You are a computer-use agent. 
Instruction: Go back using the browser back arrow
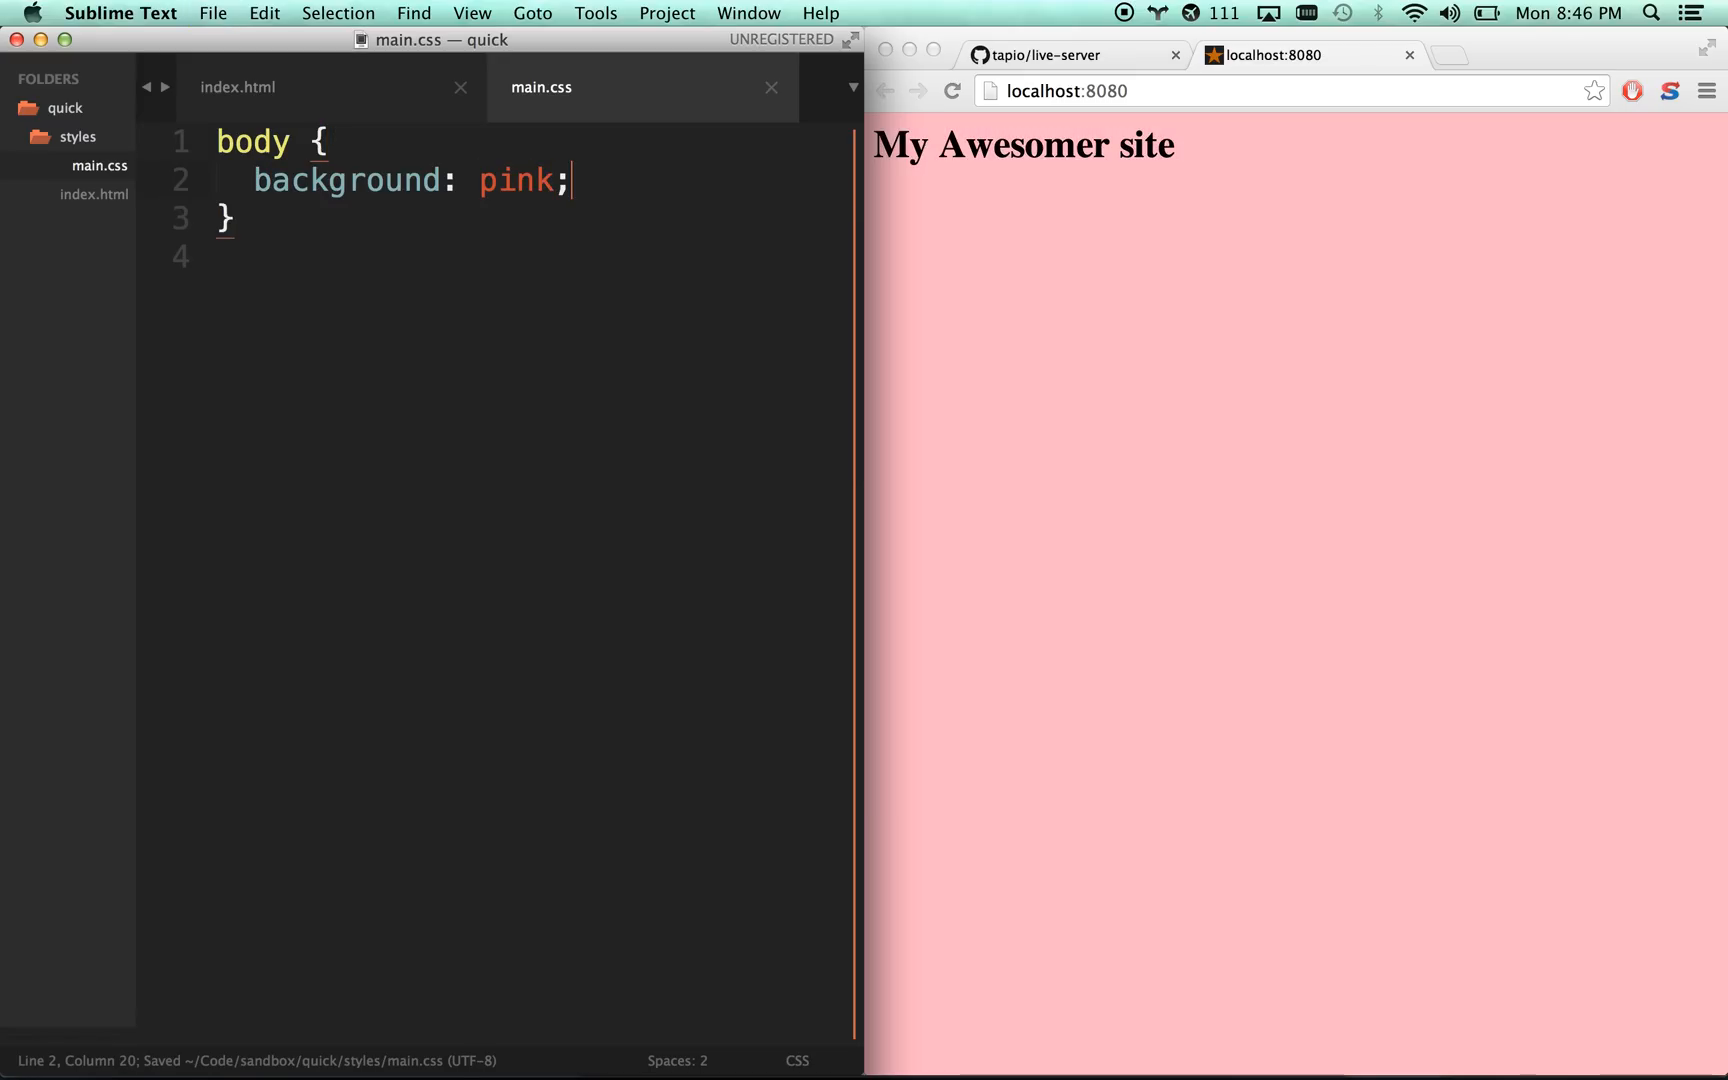(885, 90)
